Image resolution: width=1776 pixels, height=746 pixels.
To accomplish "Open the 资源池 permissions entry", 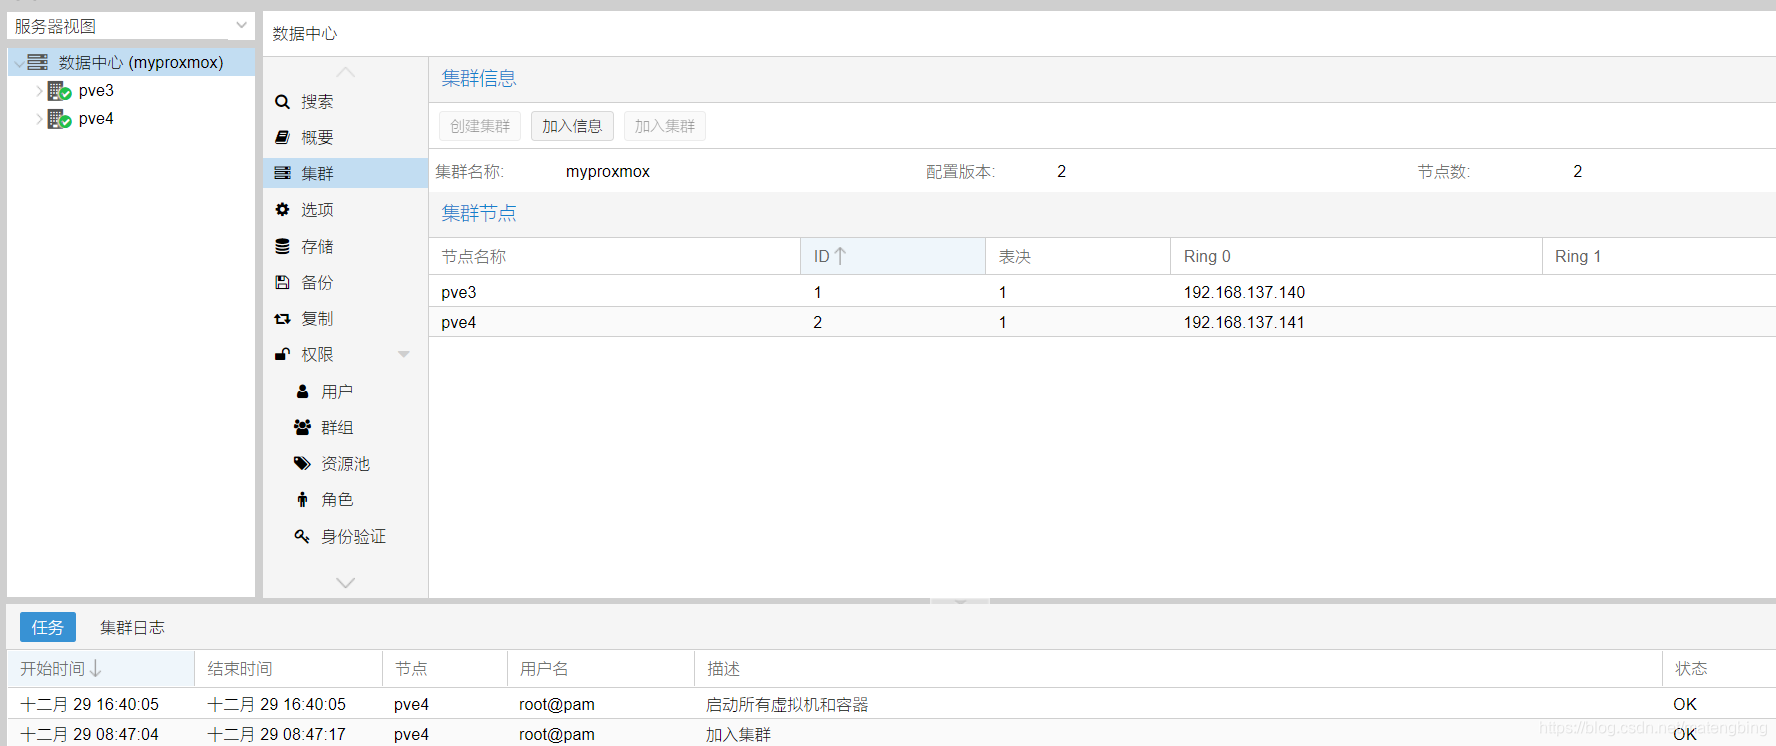I will [x=346, y=464].
